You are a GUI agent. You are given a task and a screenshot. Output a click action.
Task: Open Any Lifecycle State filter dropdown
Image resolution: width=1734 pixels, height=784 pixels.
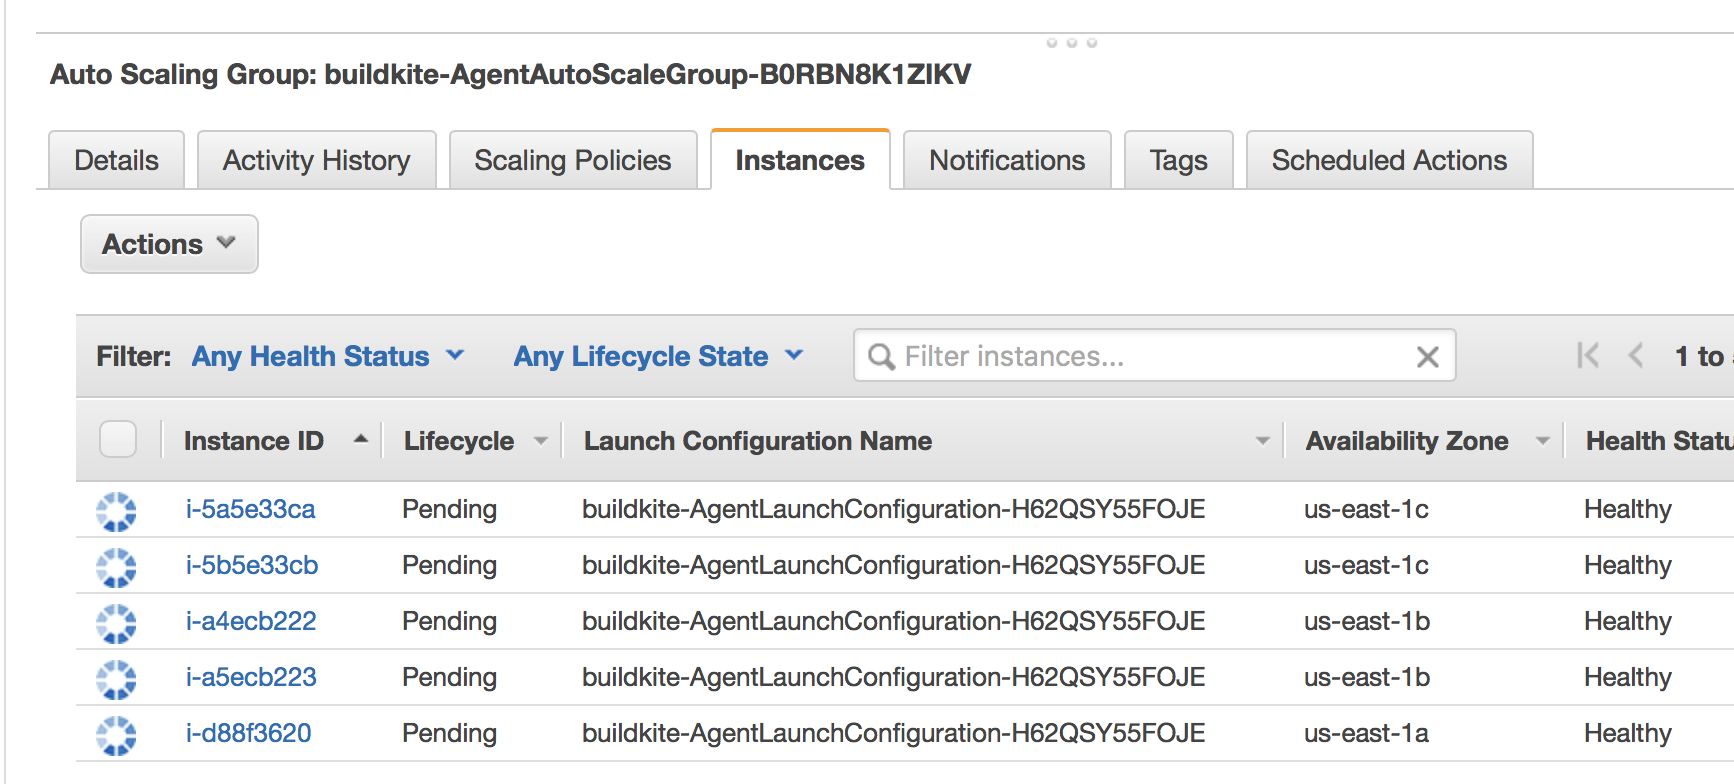[658, 356]
